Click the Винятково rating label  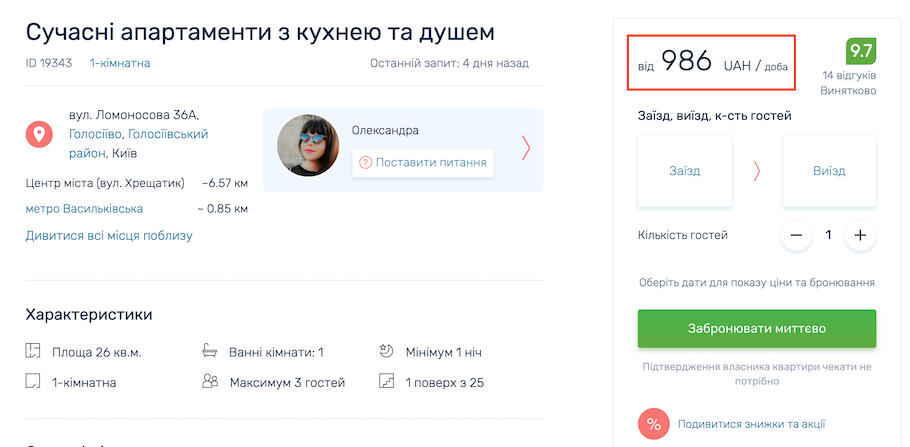[848, 91]
